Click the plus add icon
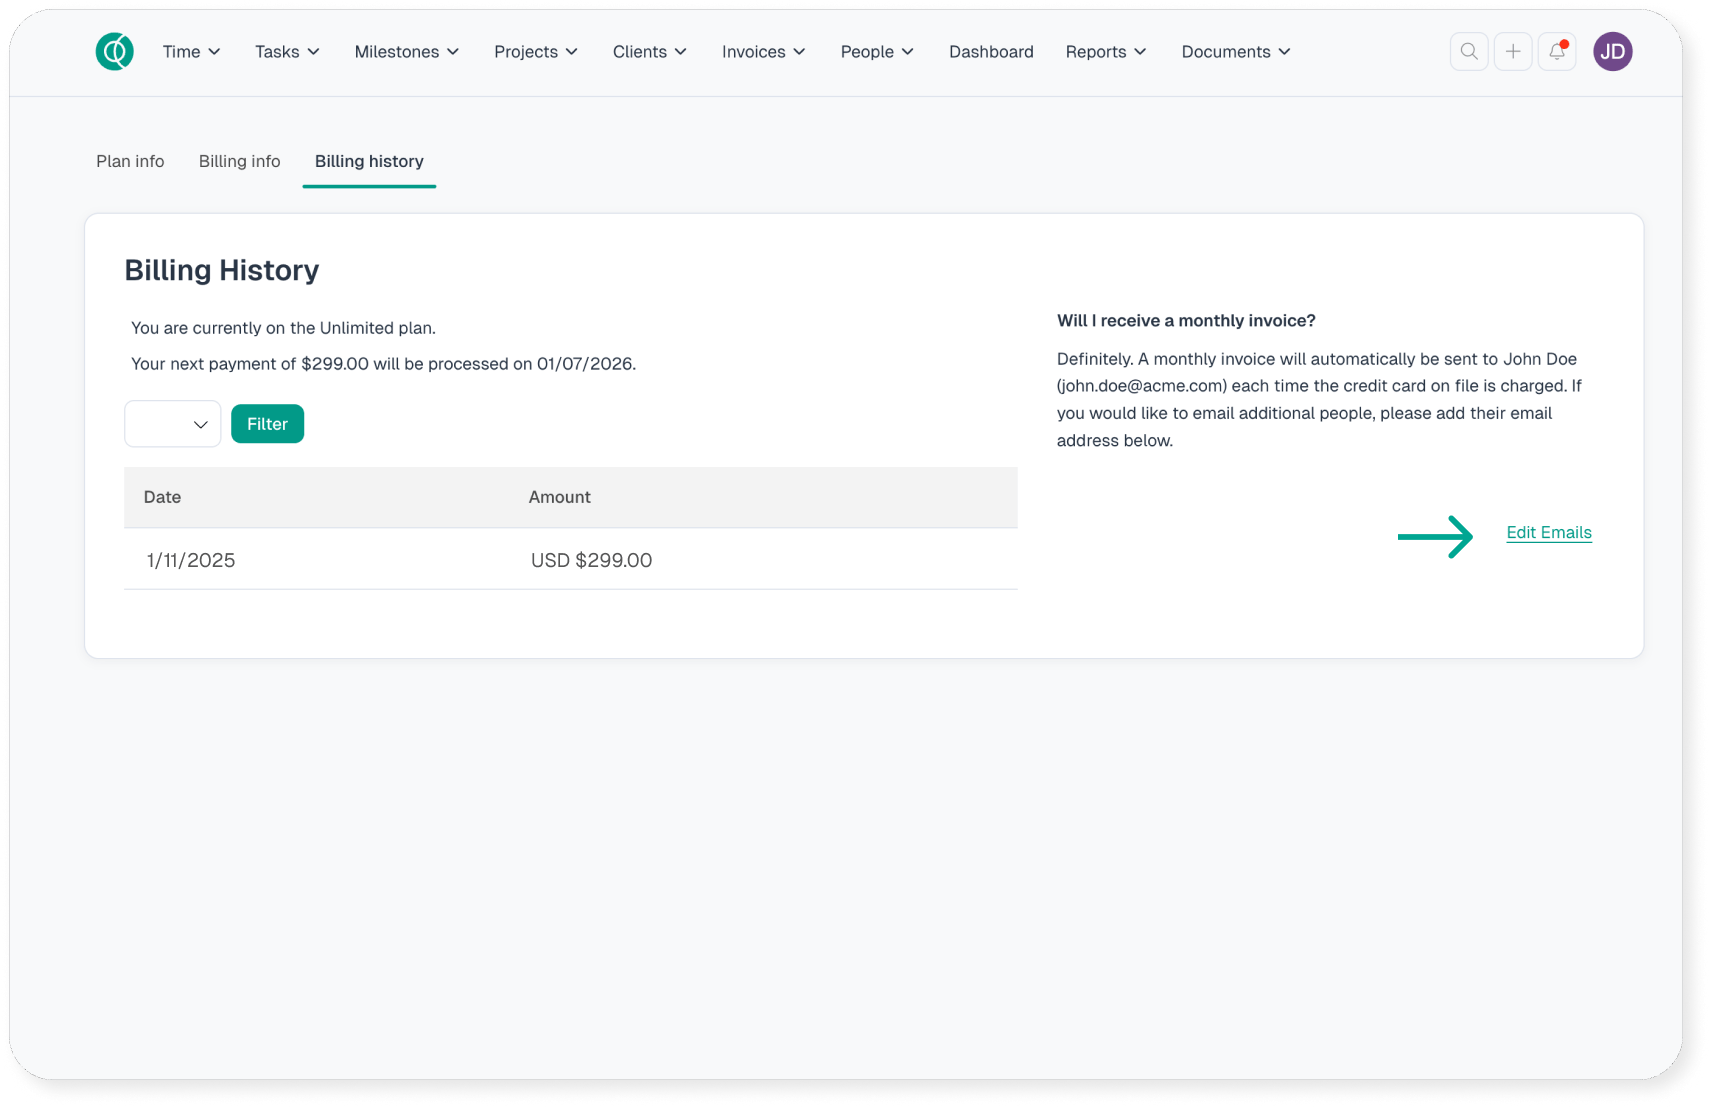The image size is (1710, 1107). click(x=1512, y=52)
